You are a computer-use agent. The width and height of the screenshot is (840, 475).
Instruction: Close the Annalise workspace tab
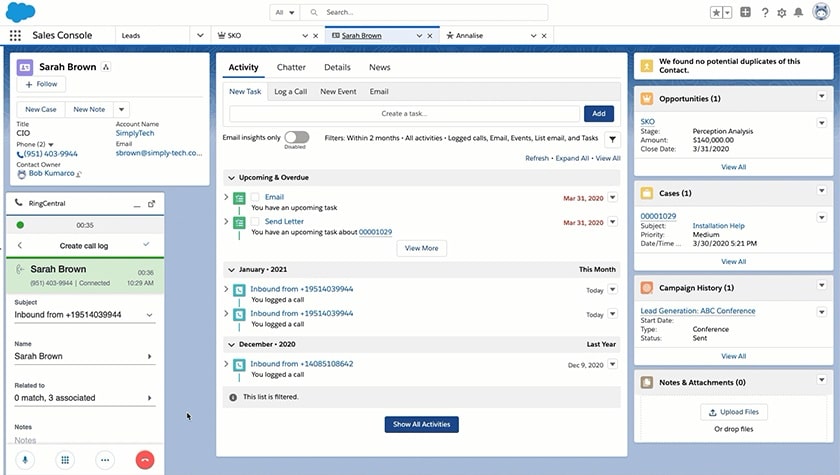[x=544, y=36]
